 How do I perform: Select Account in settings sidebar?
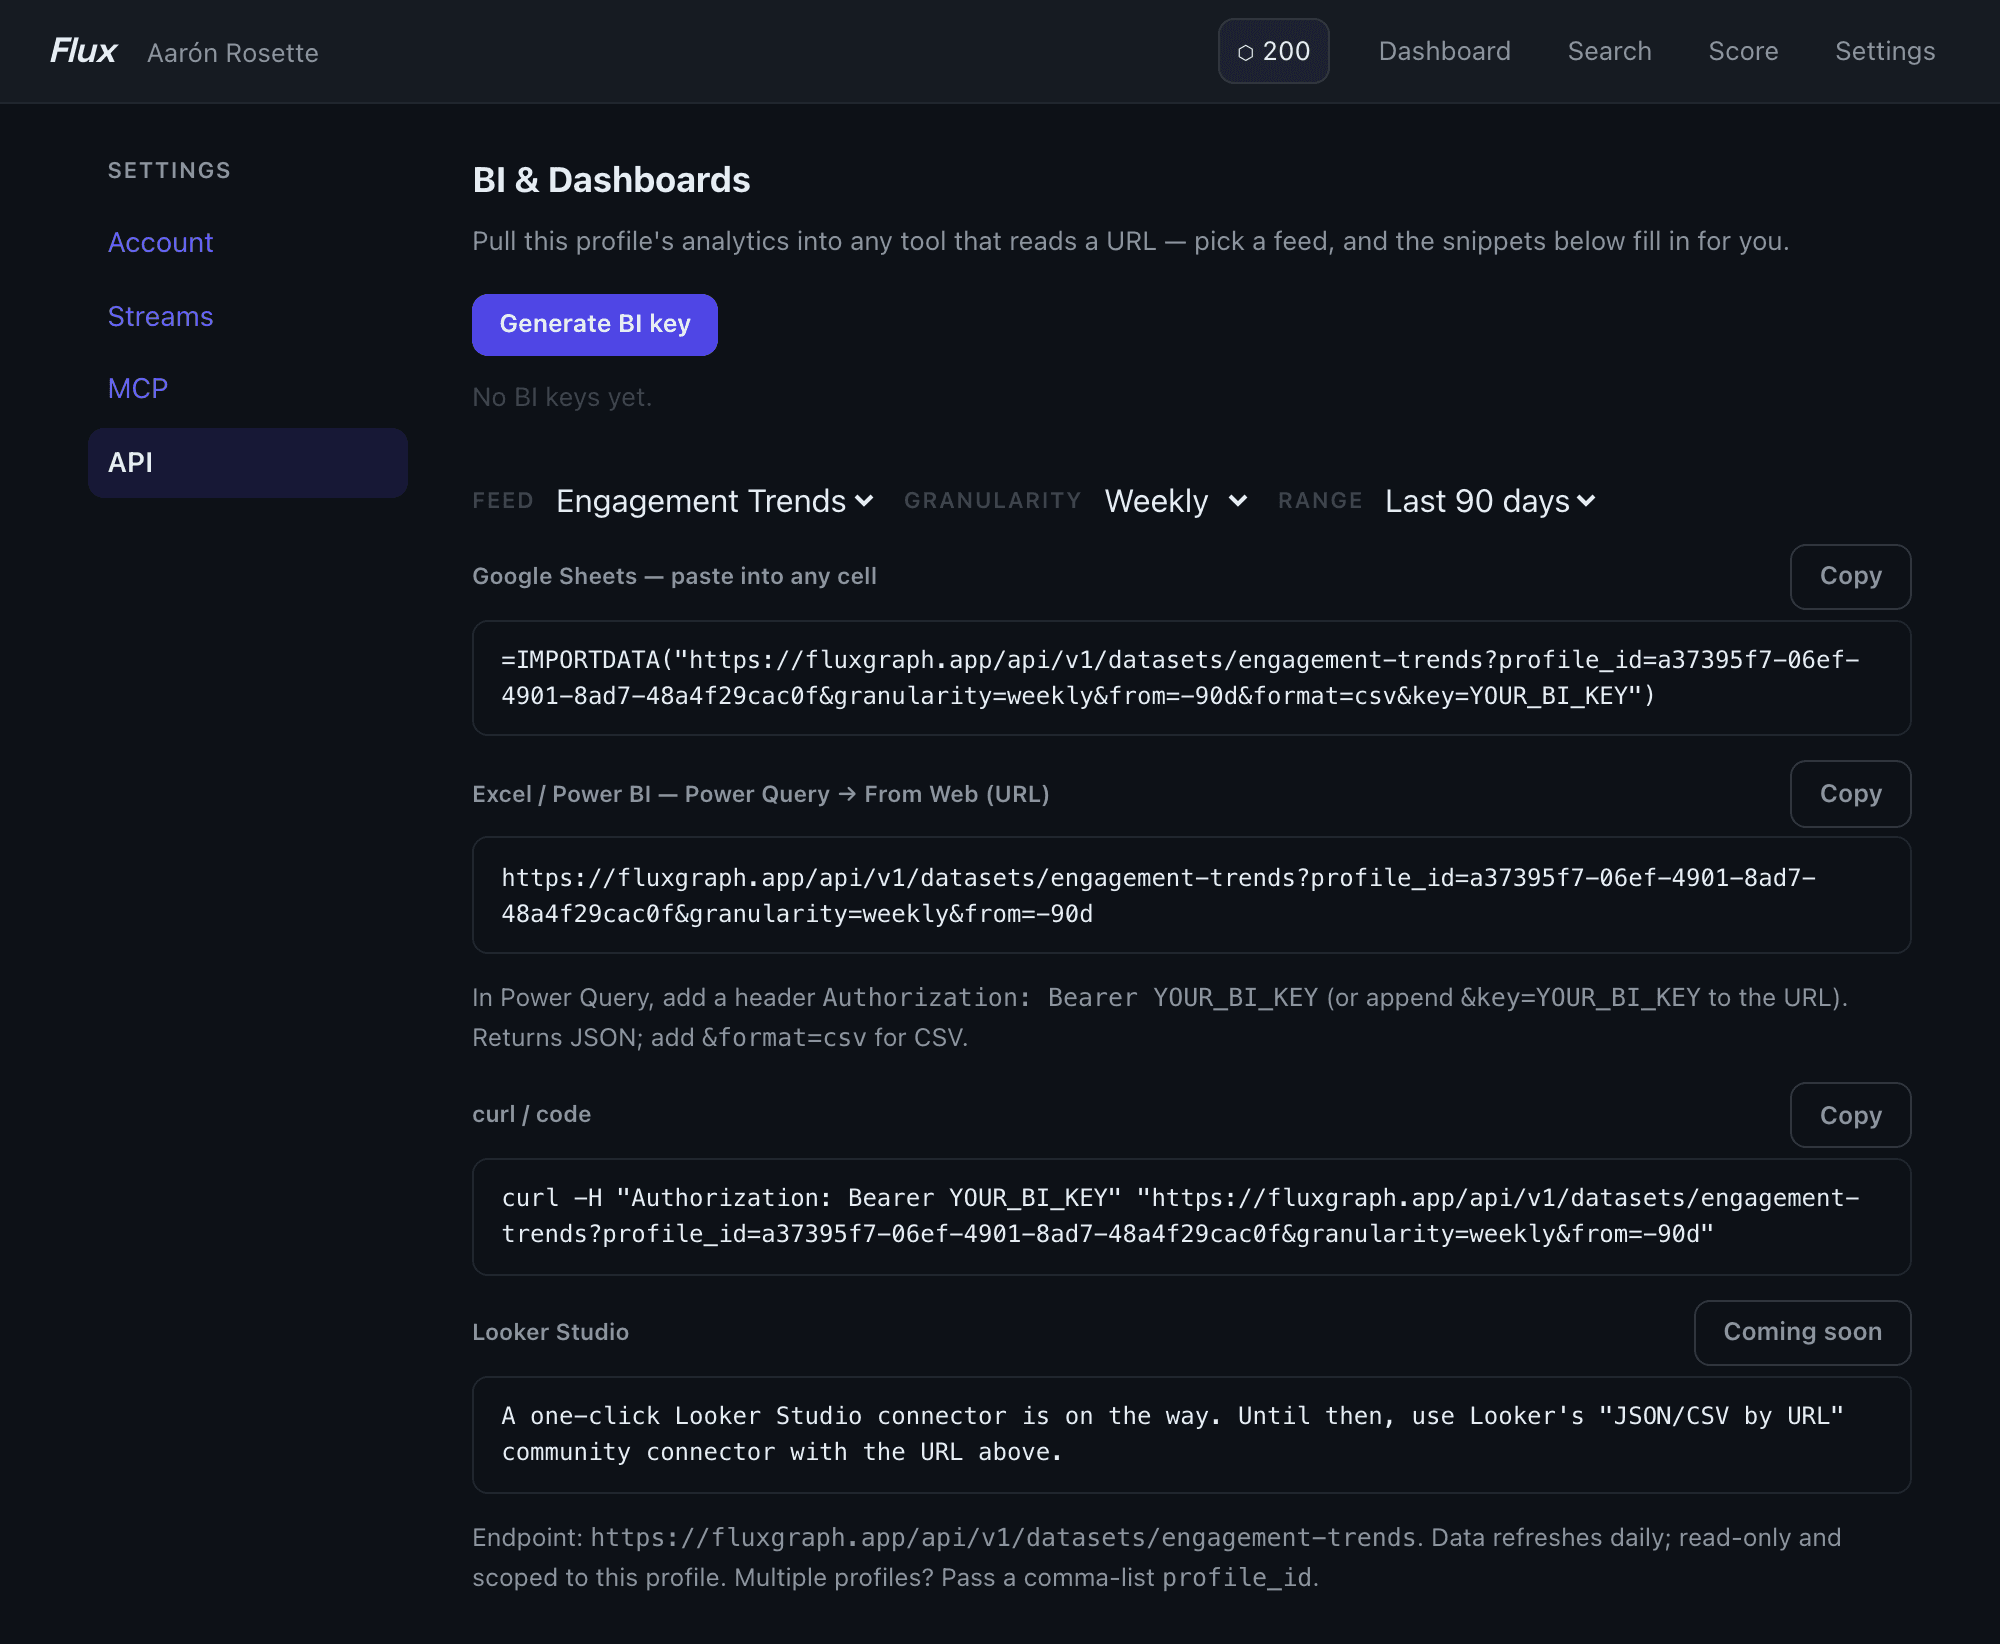160,242
